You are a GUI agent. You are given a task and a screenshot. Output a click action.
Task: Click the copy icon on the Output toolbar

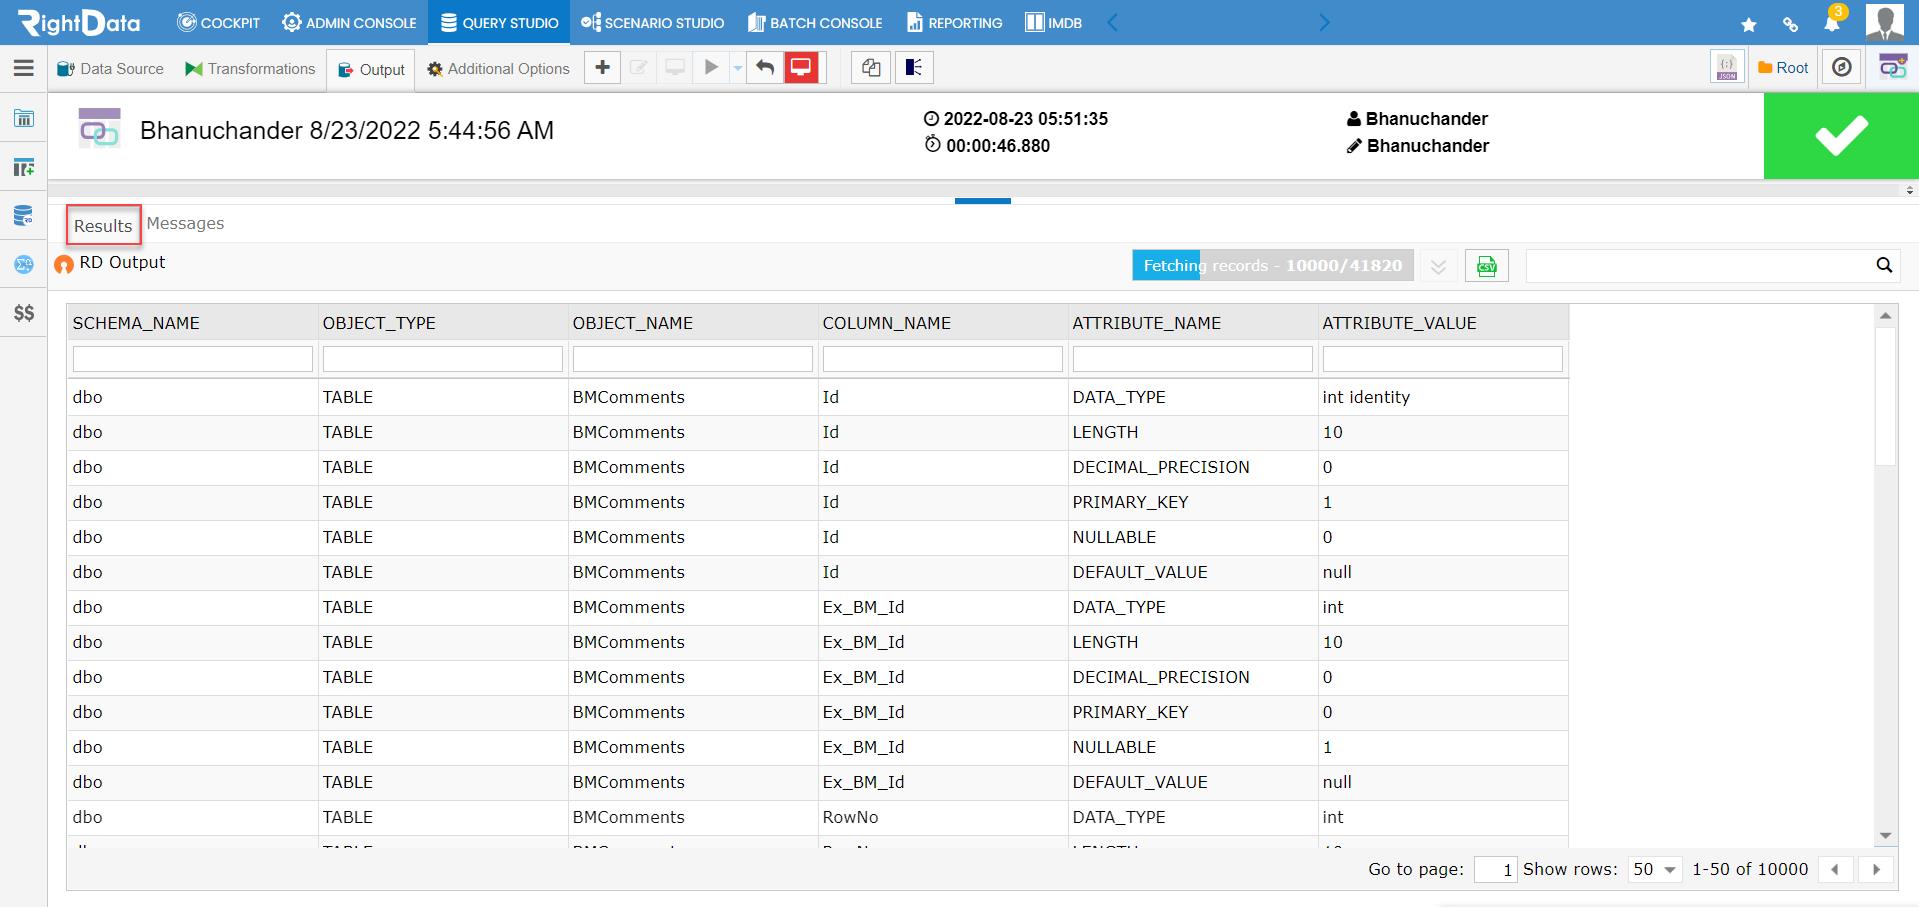[870, 67]
